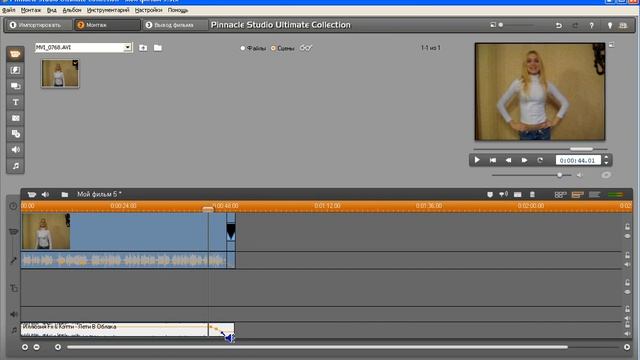Click the light bulb tips icon
This screenshot has height=360, width=640.
610,25
